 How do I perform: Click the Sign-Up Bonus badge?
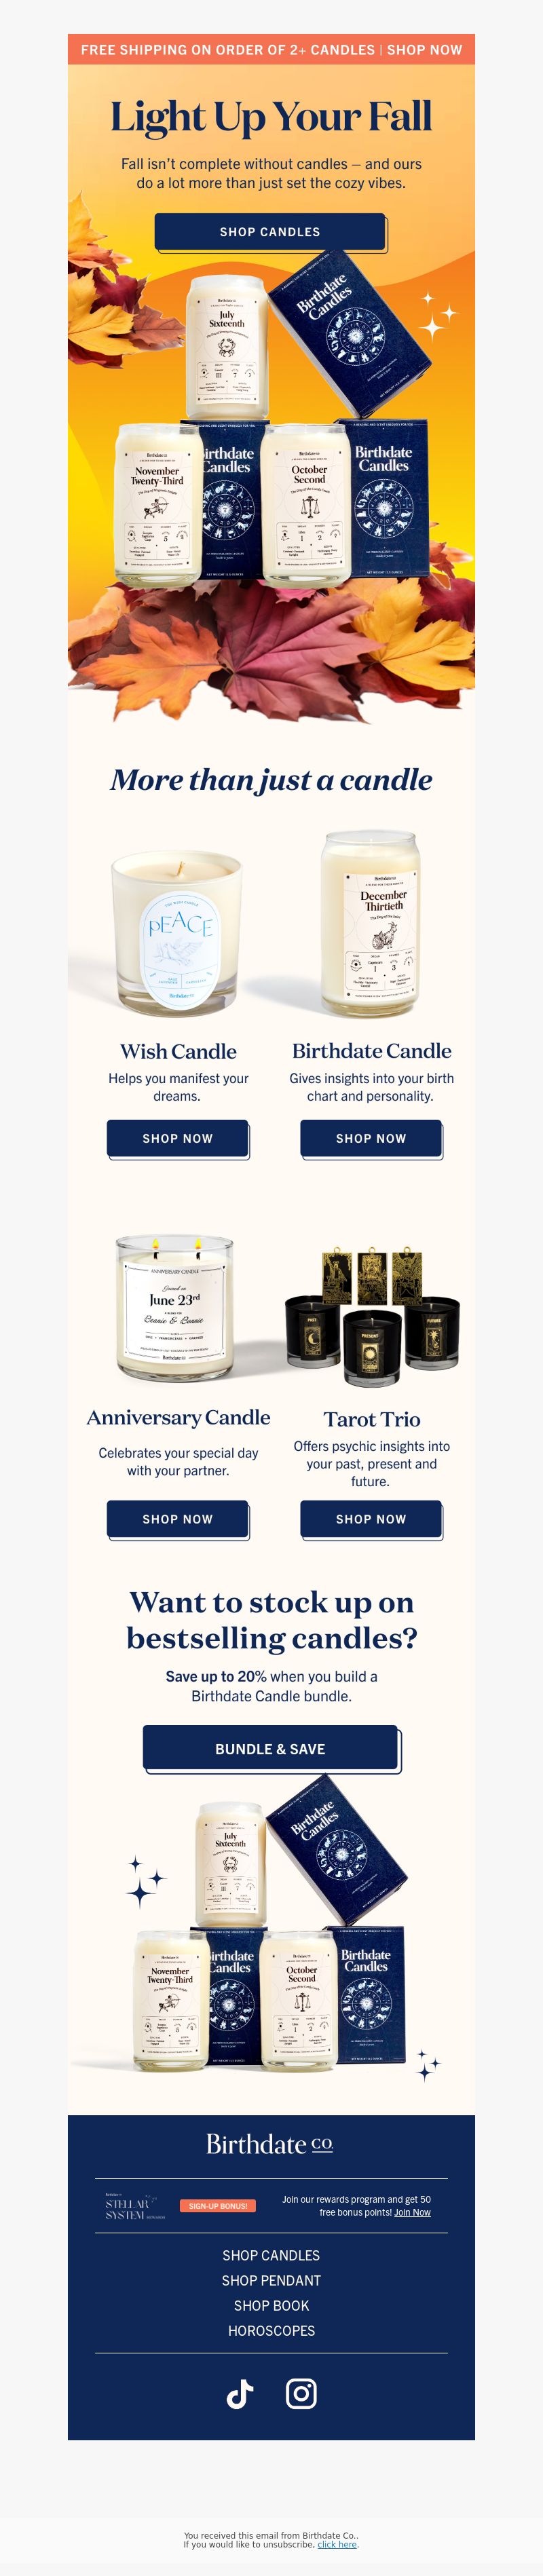click(218, 2205)
